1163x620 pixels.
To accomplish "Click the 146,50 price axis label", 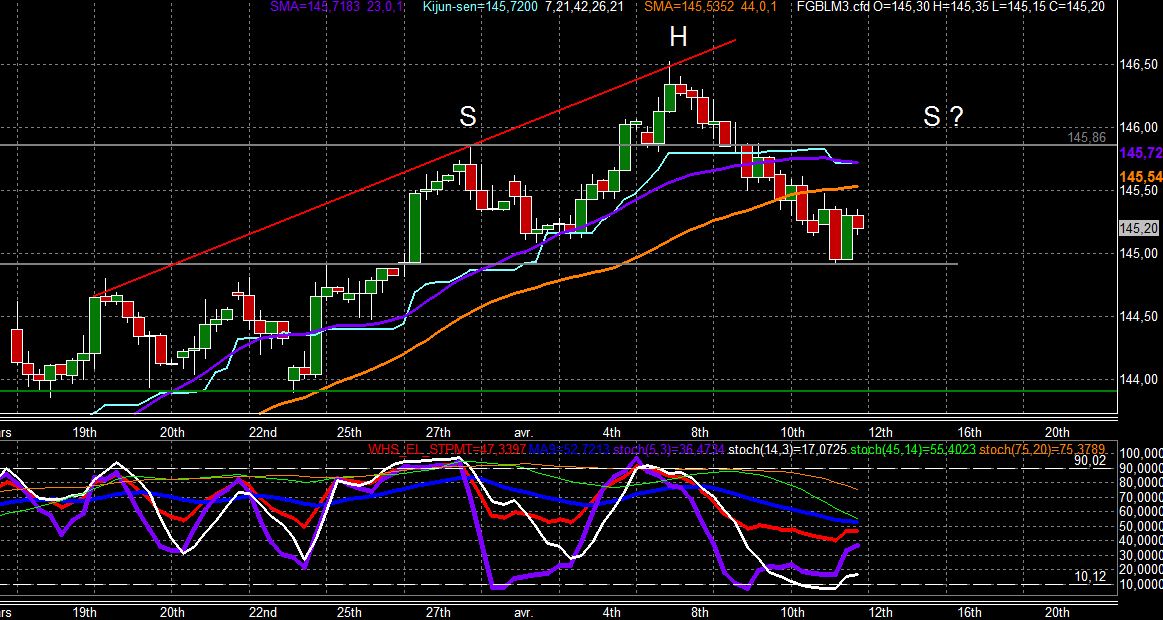I will tap(1138, 65).
